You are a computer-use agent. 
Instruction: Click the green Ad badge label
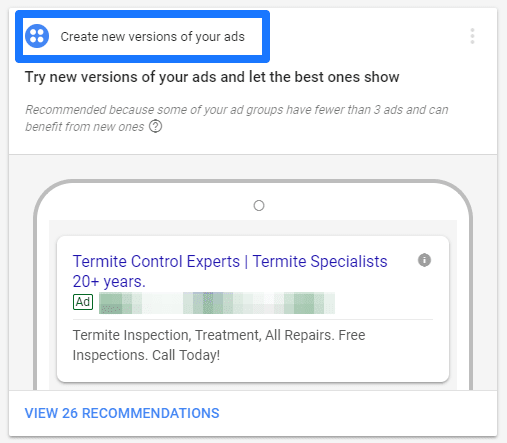[x=83, y=302]
